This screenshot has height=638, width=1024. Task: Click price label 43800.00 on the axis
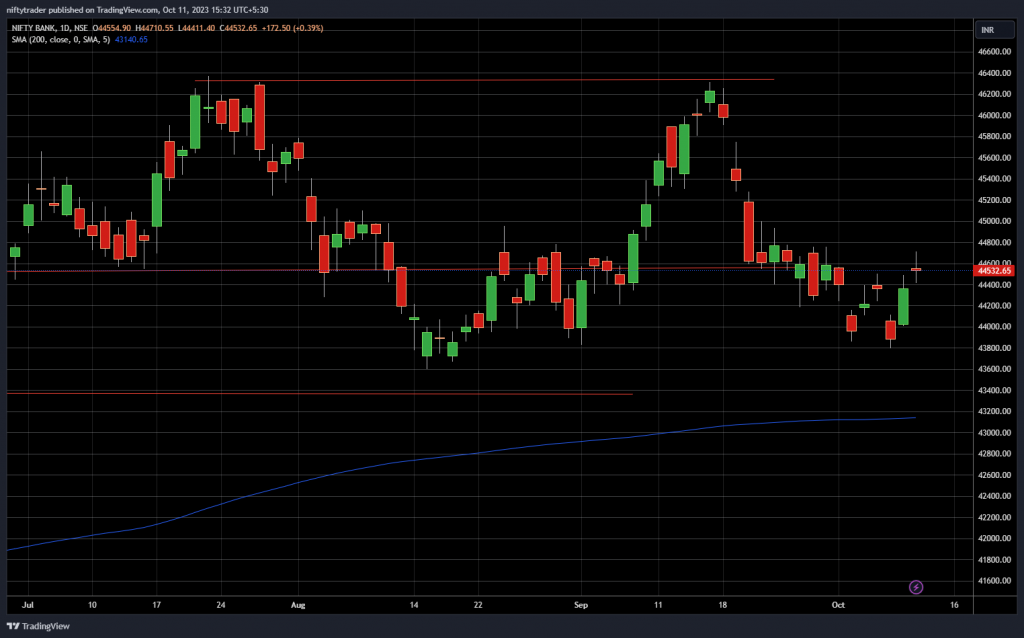click(x=994, y=348)
